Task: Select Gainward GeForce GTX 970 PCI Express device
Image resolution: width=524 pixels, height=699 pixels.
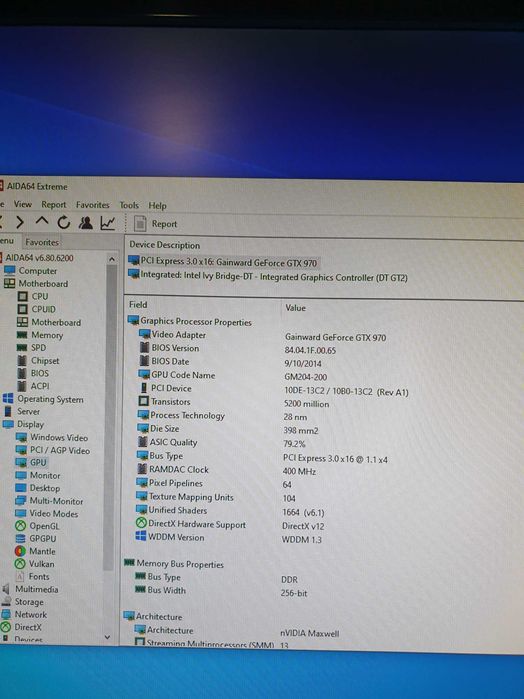Action: [x=223, y=262]
